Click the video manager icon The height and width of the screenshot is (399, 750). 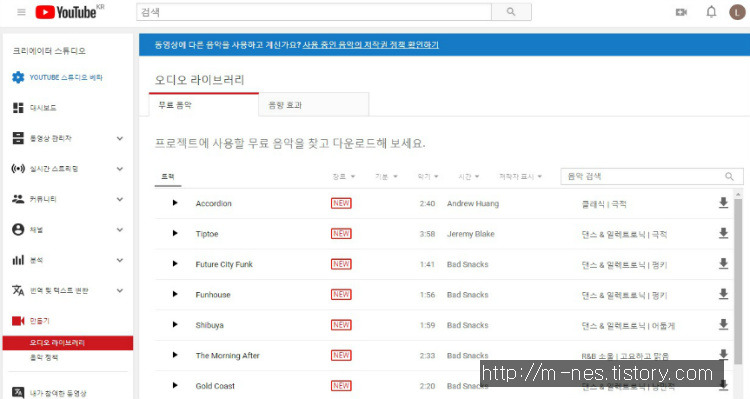tap(18, 138)
